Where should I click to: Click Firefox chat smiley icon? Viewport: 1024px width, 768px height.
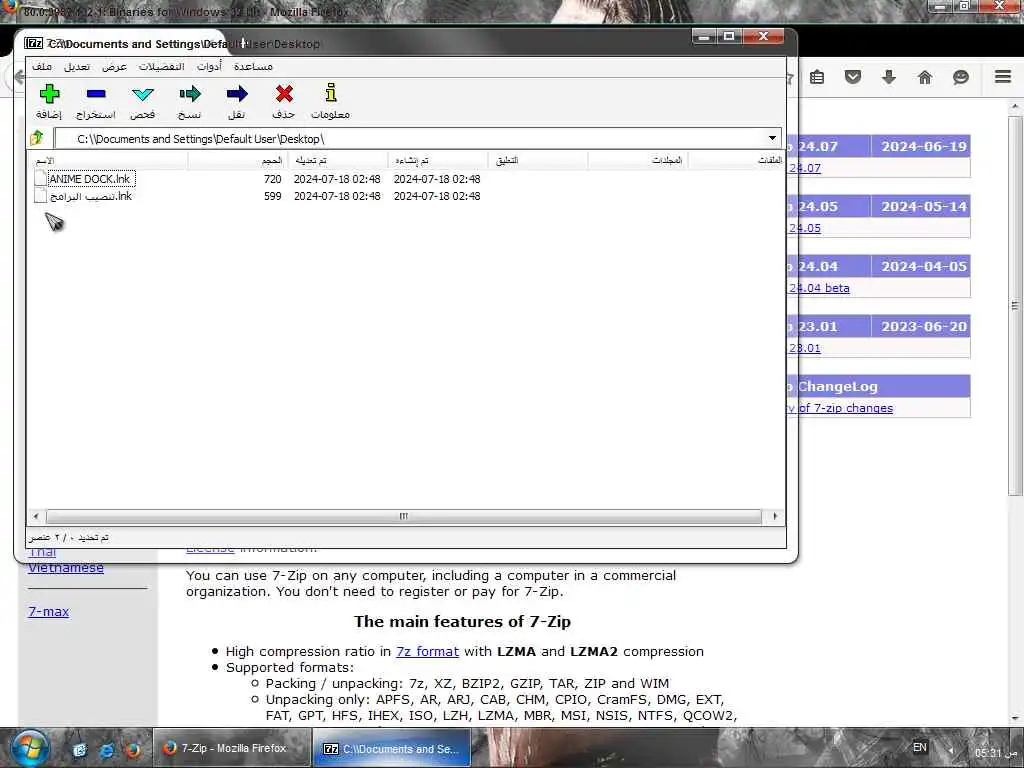961,77
